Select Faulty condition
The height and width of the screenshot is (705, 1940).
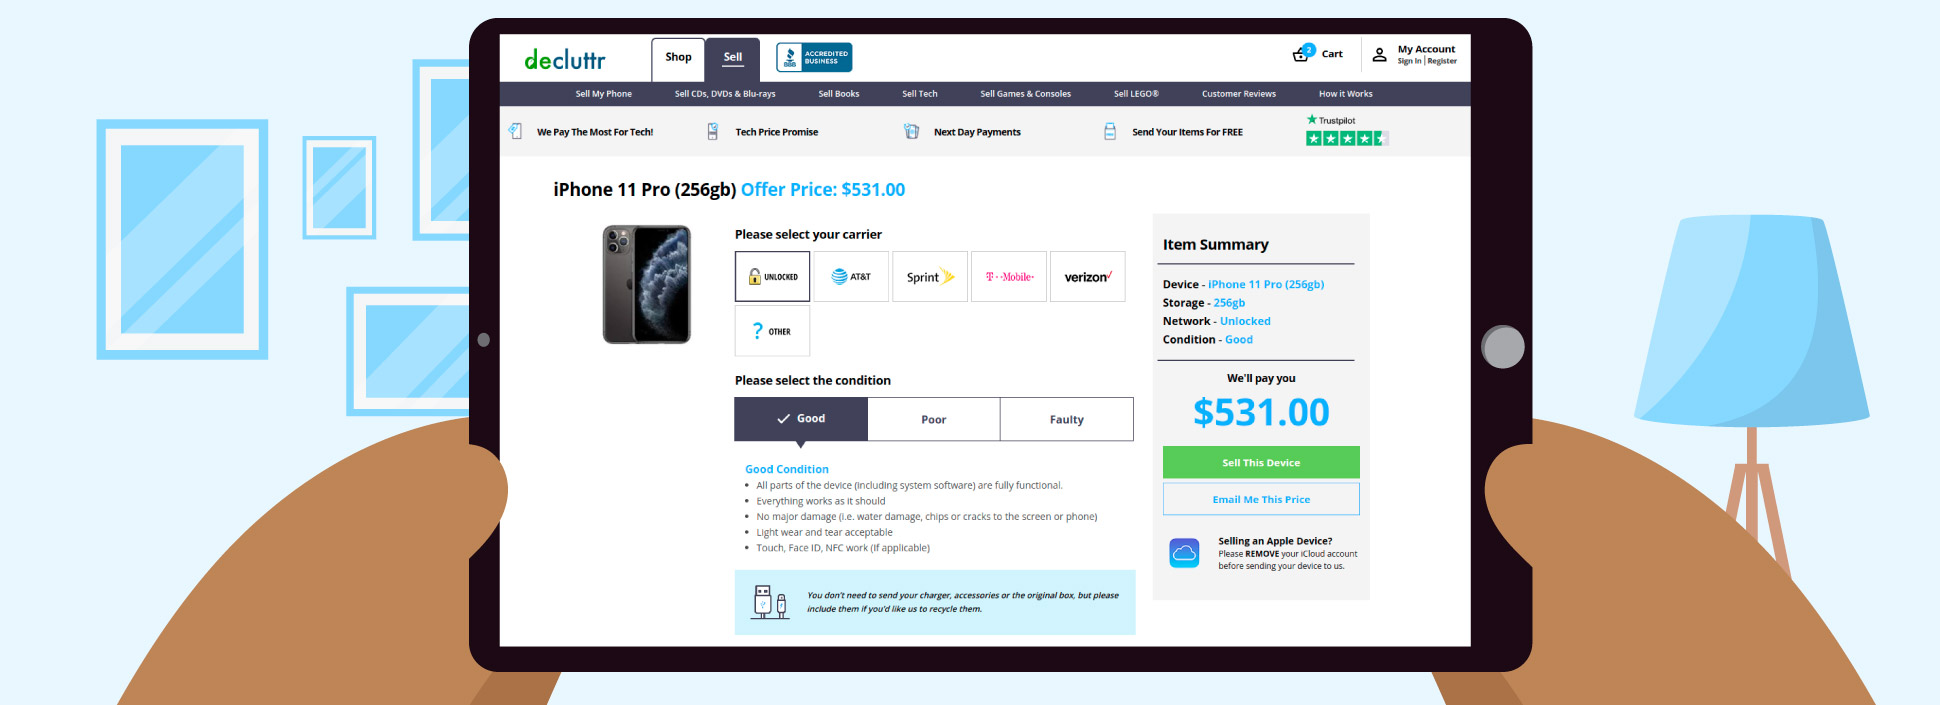click(x=1067, y=419)
